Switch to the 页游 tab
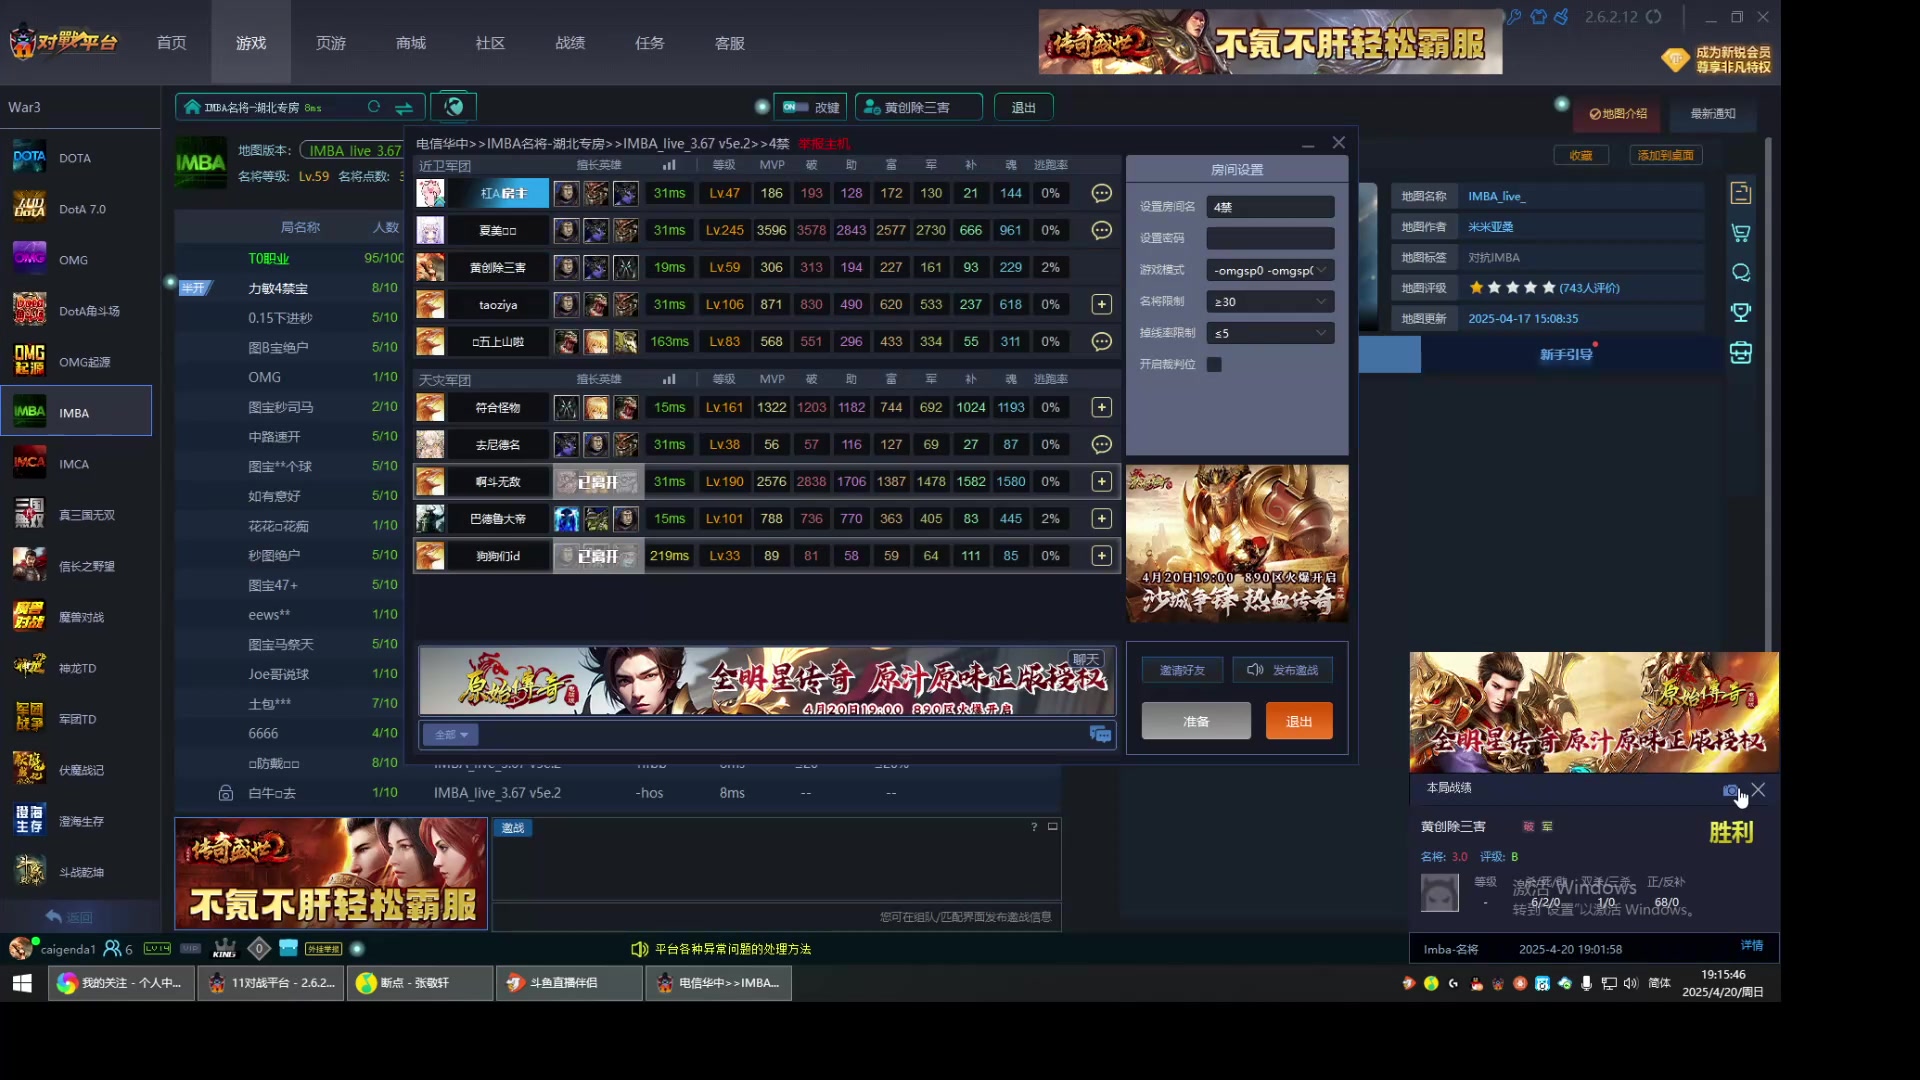1920x1080 pixels. click(330, 43)
